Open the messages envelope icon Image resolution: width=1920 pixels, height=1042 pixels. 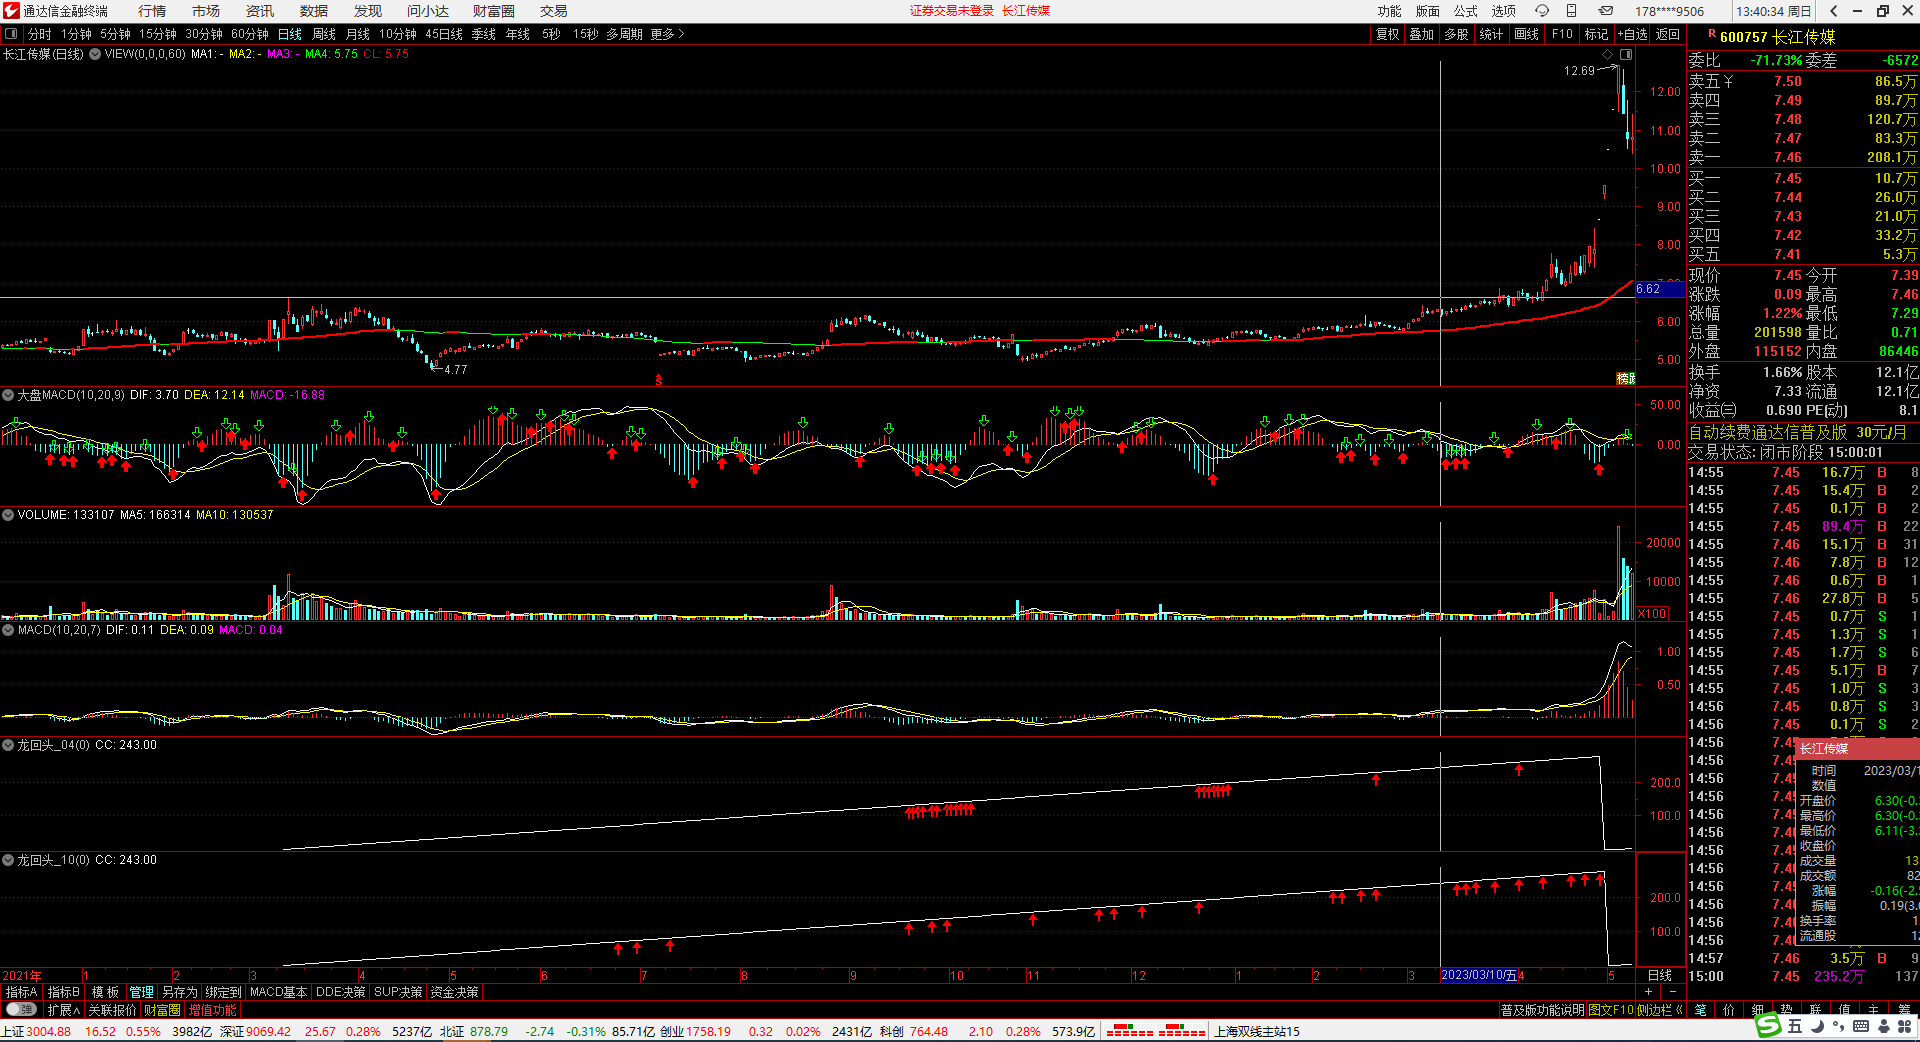(x=1606, y=11)
